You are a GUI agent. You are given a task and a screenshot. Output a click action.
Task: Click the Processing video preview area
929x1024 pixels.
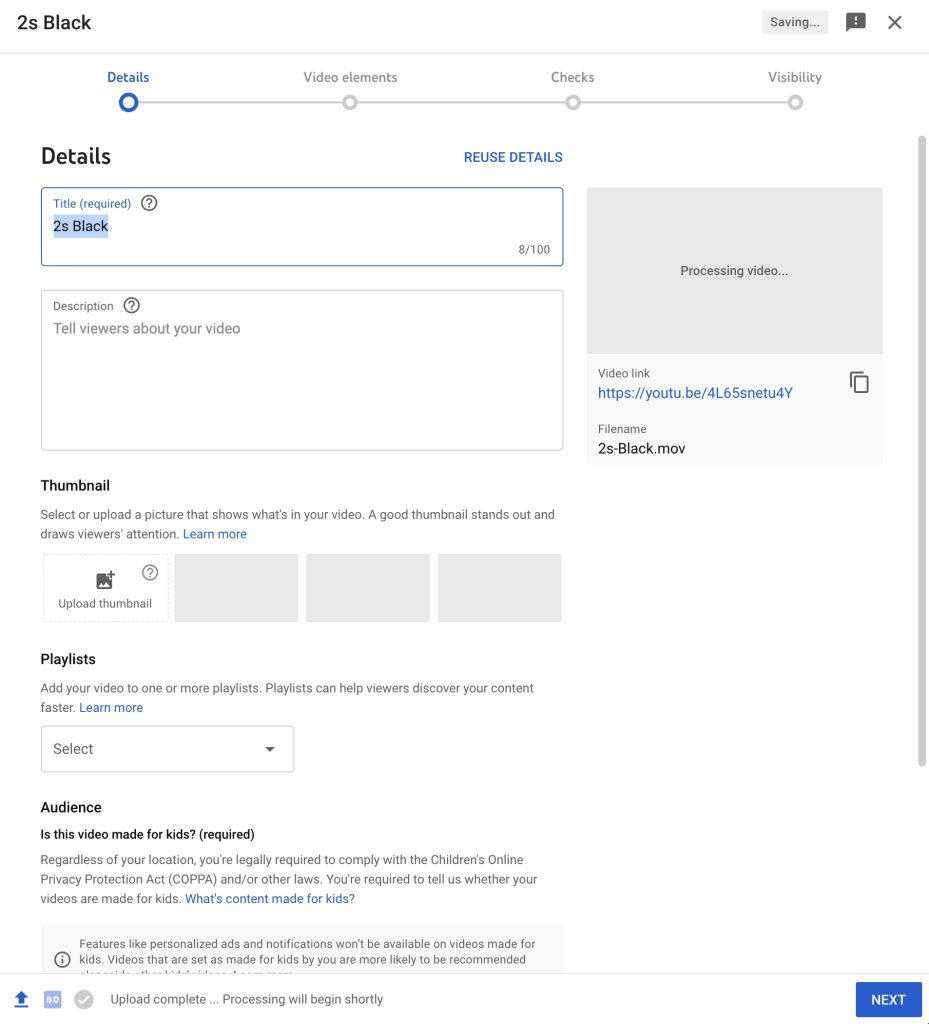(x=734, y=270)
